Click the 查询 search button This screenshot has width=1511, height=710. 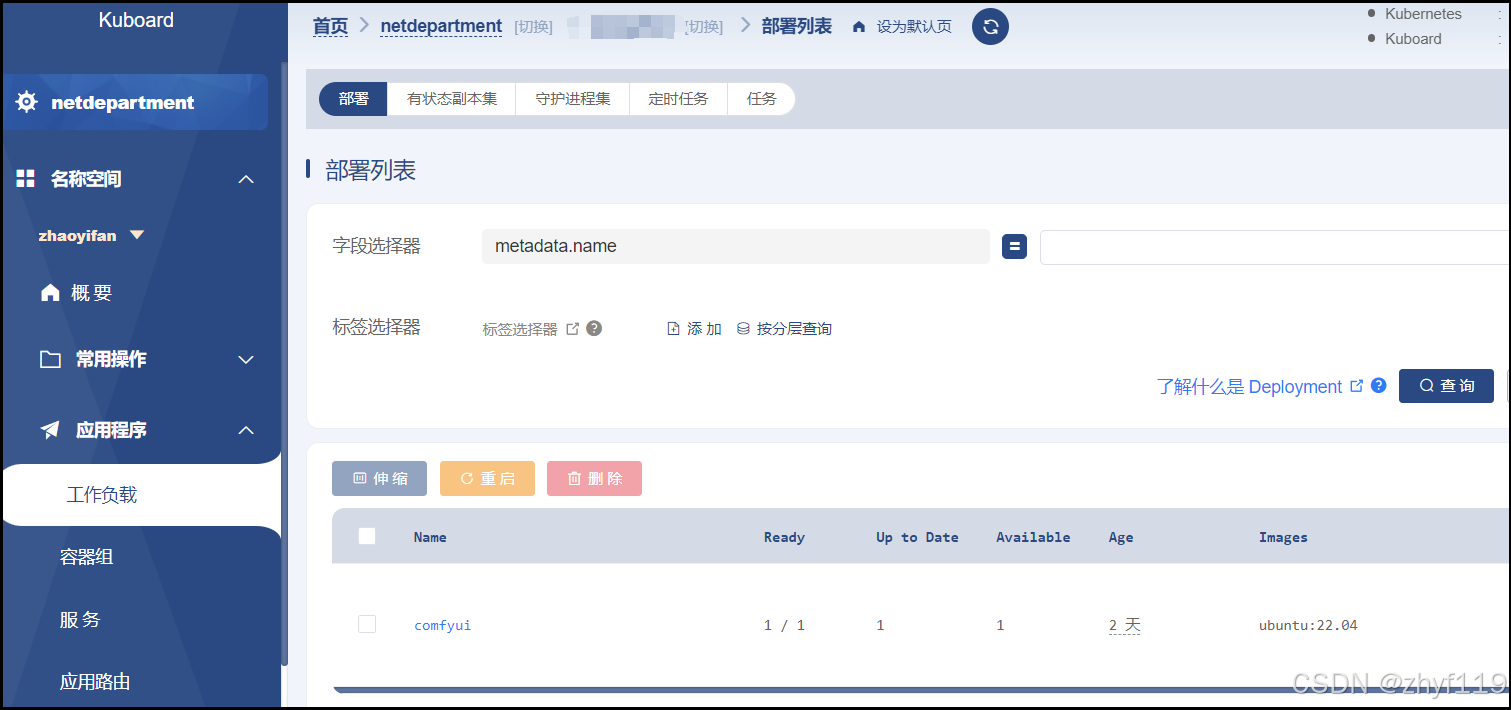click(x=1446, y=386)
